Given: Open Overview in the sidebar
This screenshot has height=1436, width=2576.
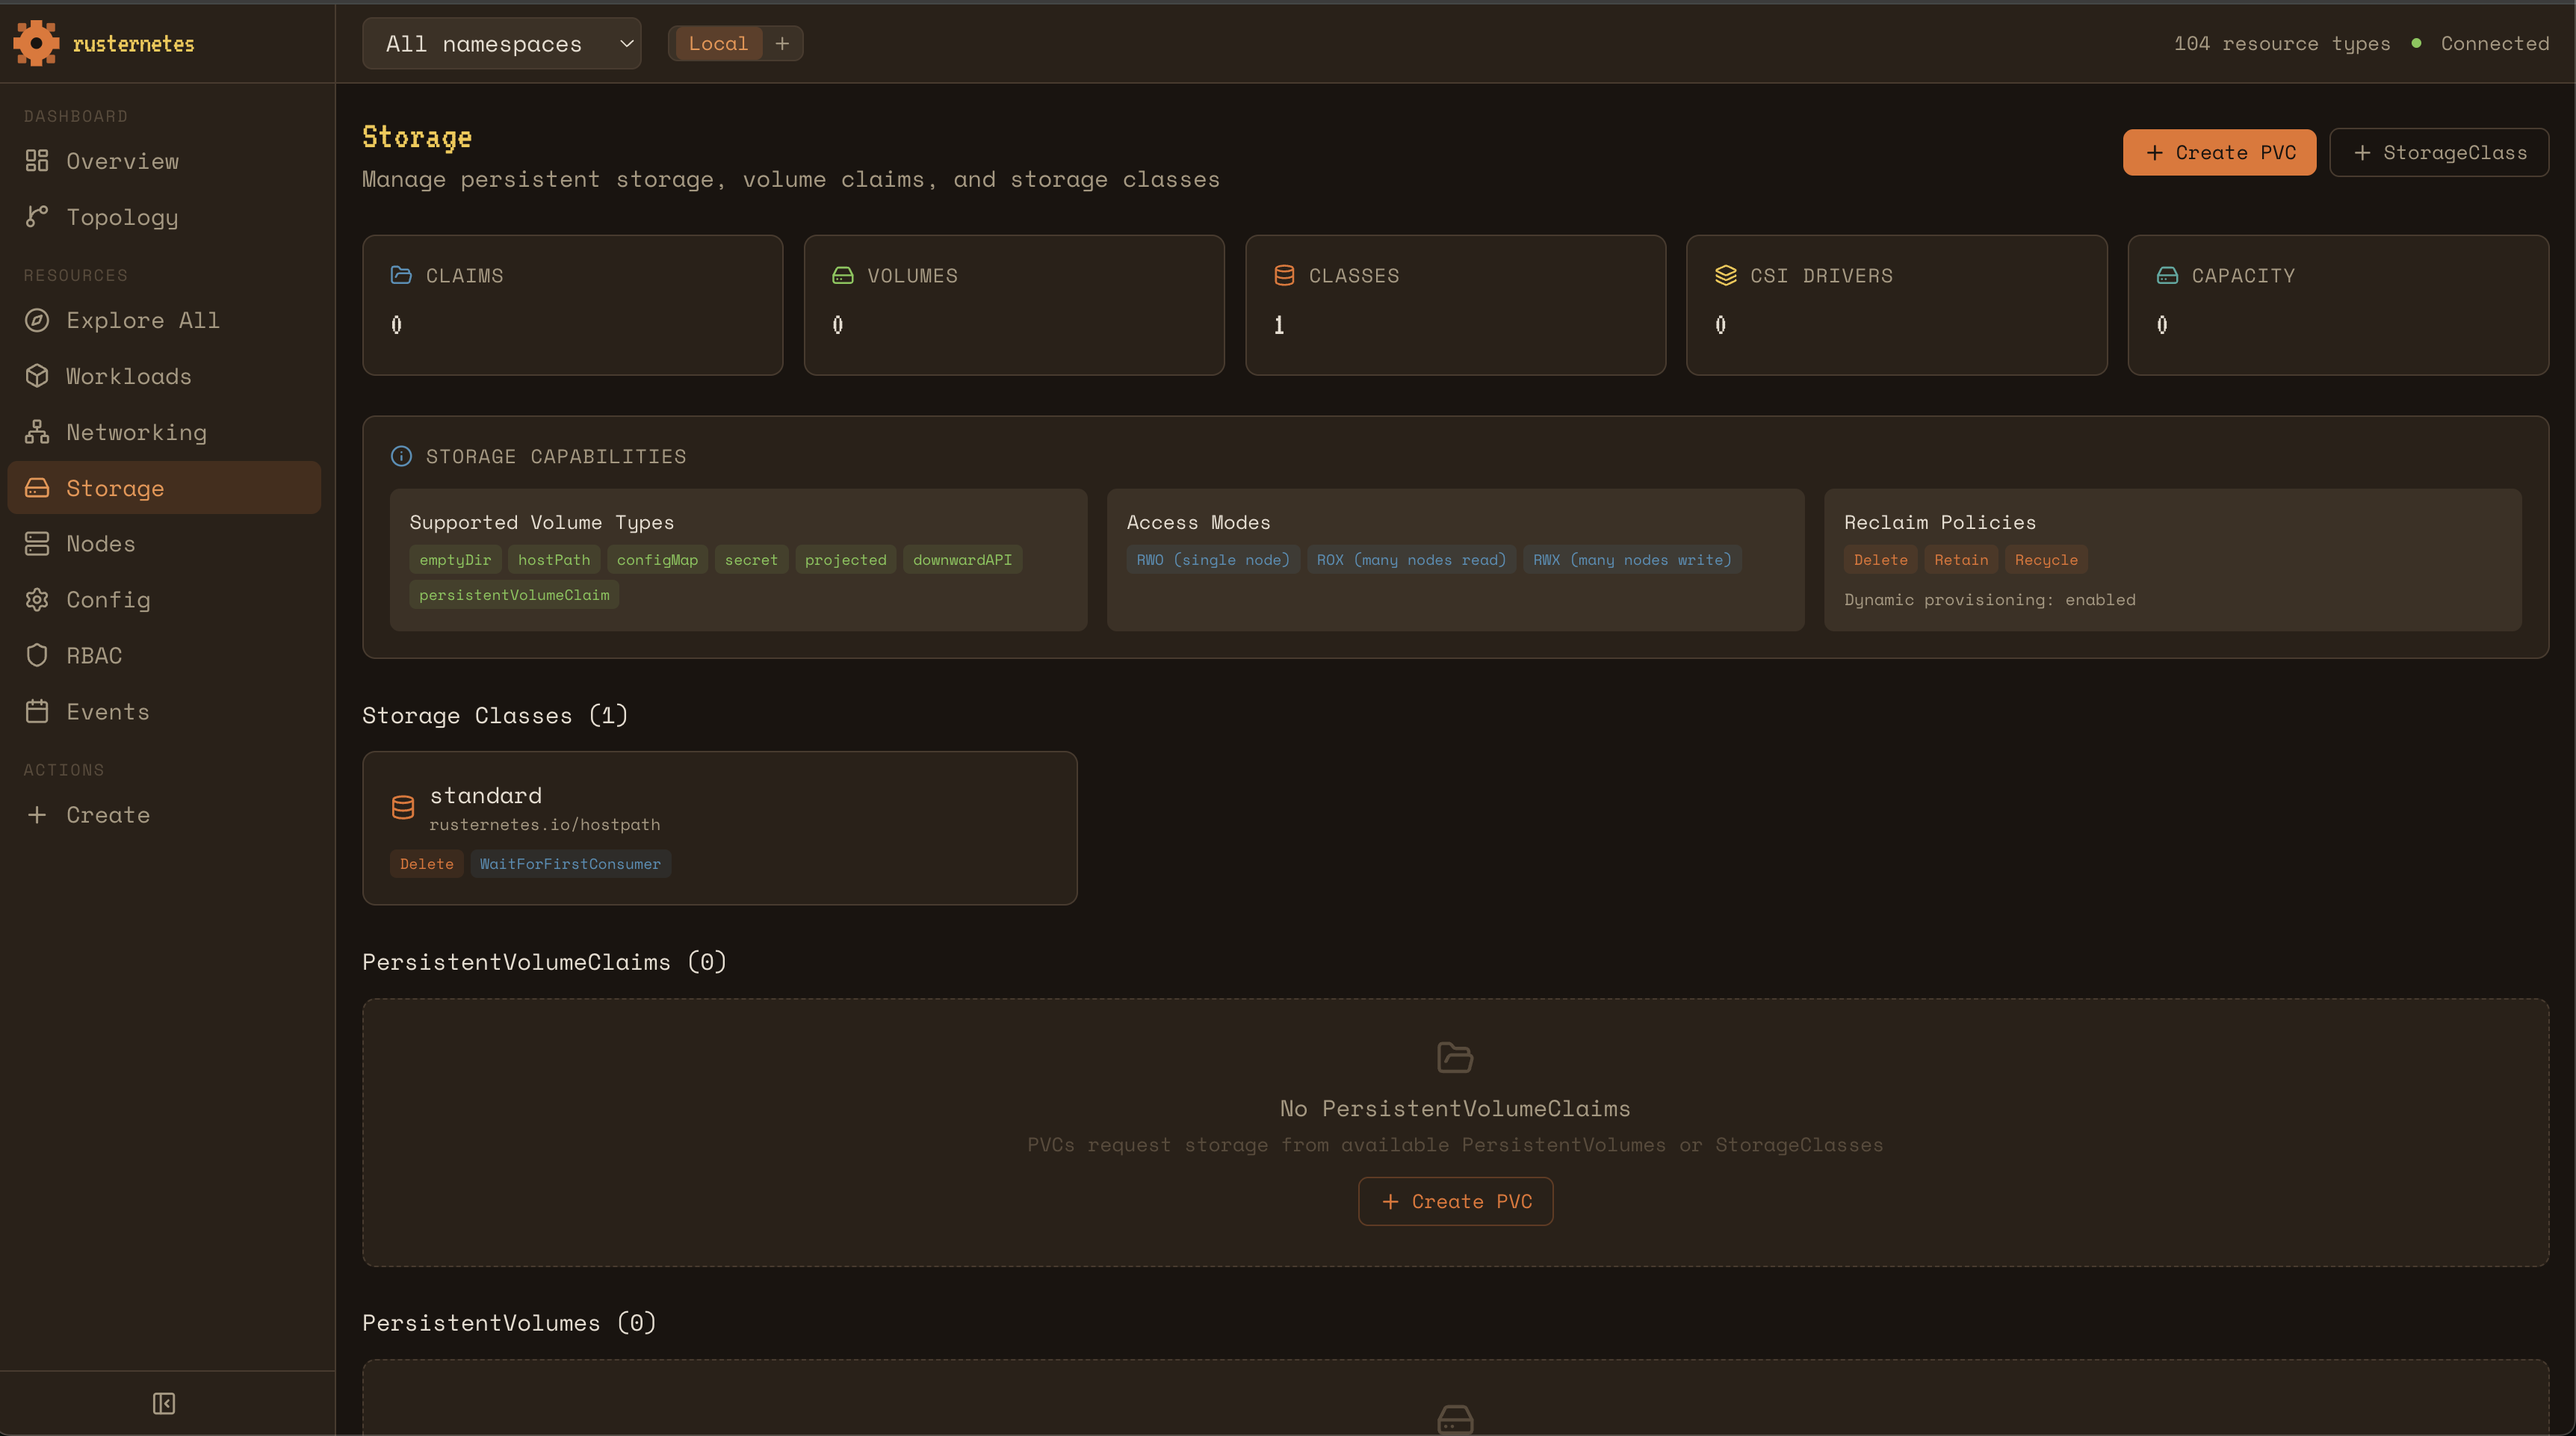Looking at the screenshot, I should pyautogui.click(x=122, y=161).
